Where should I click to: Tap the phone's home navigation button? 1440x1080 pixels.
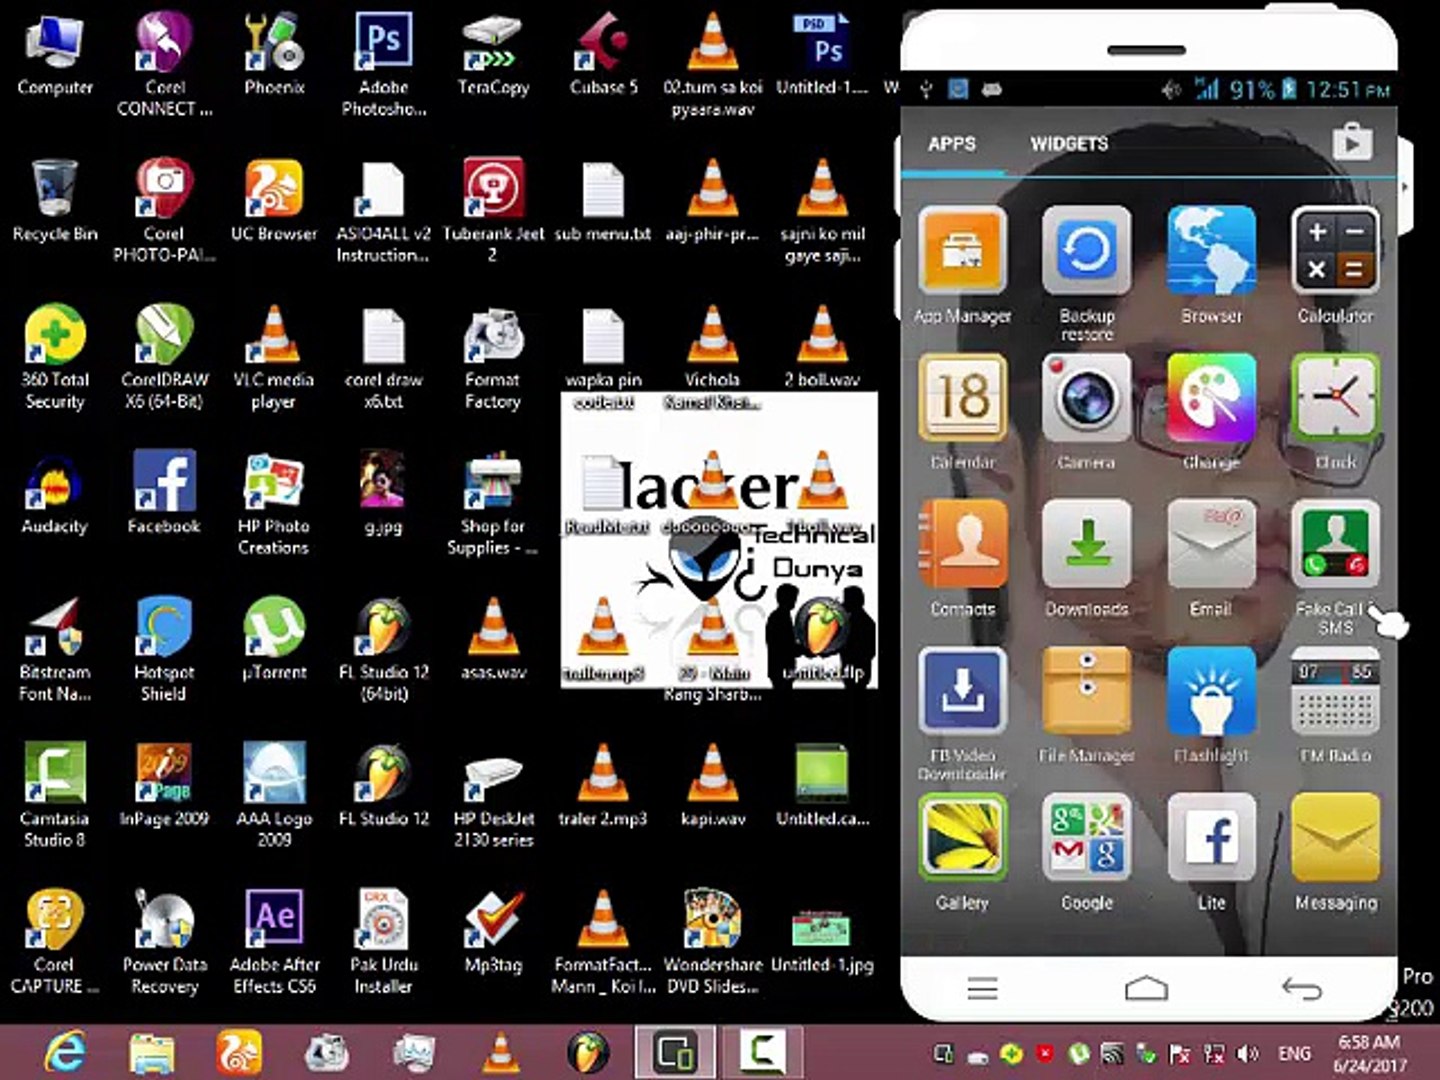[1146, 988]
